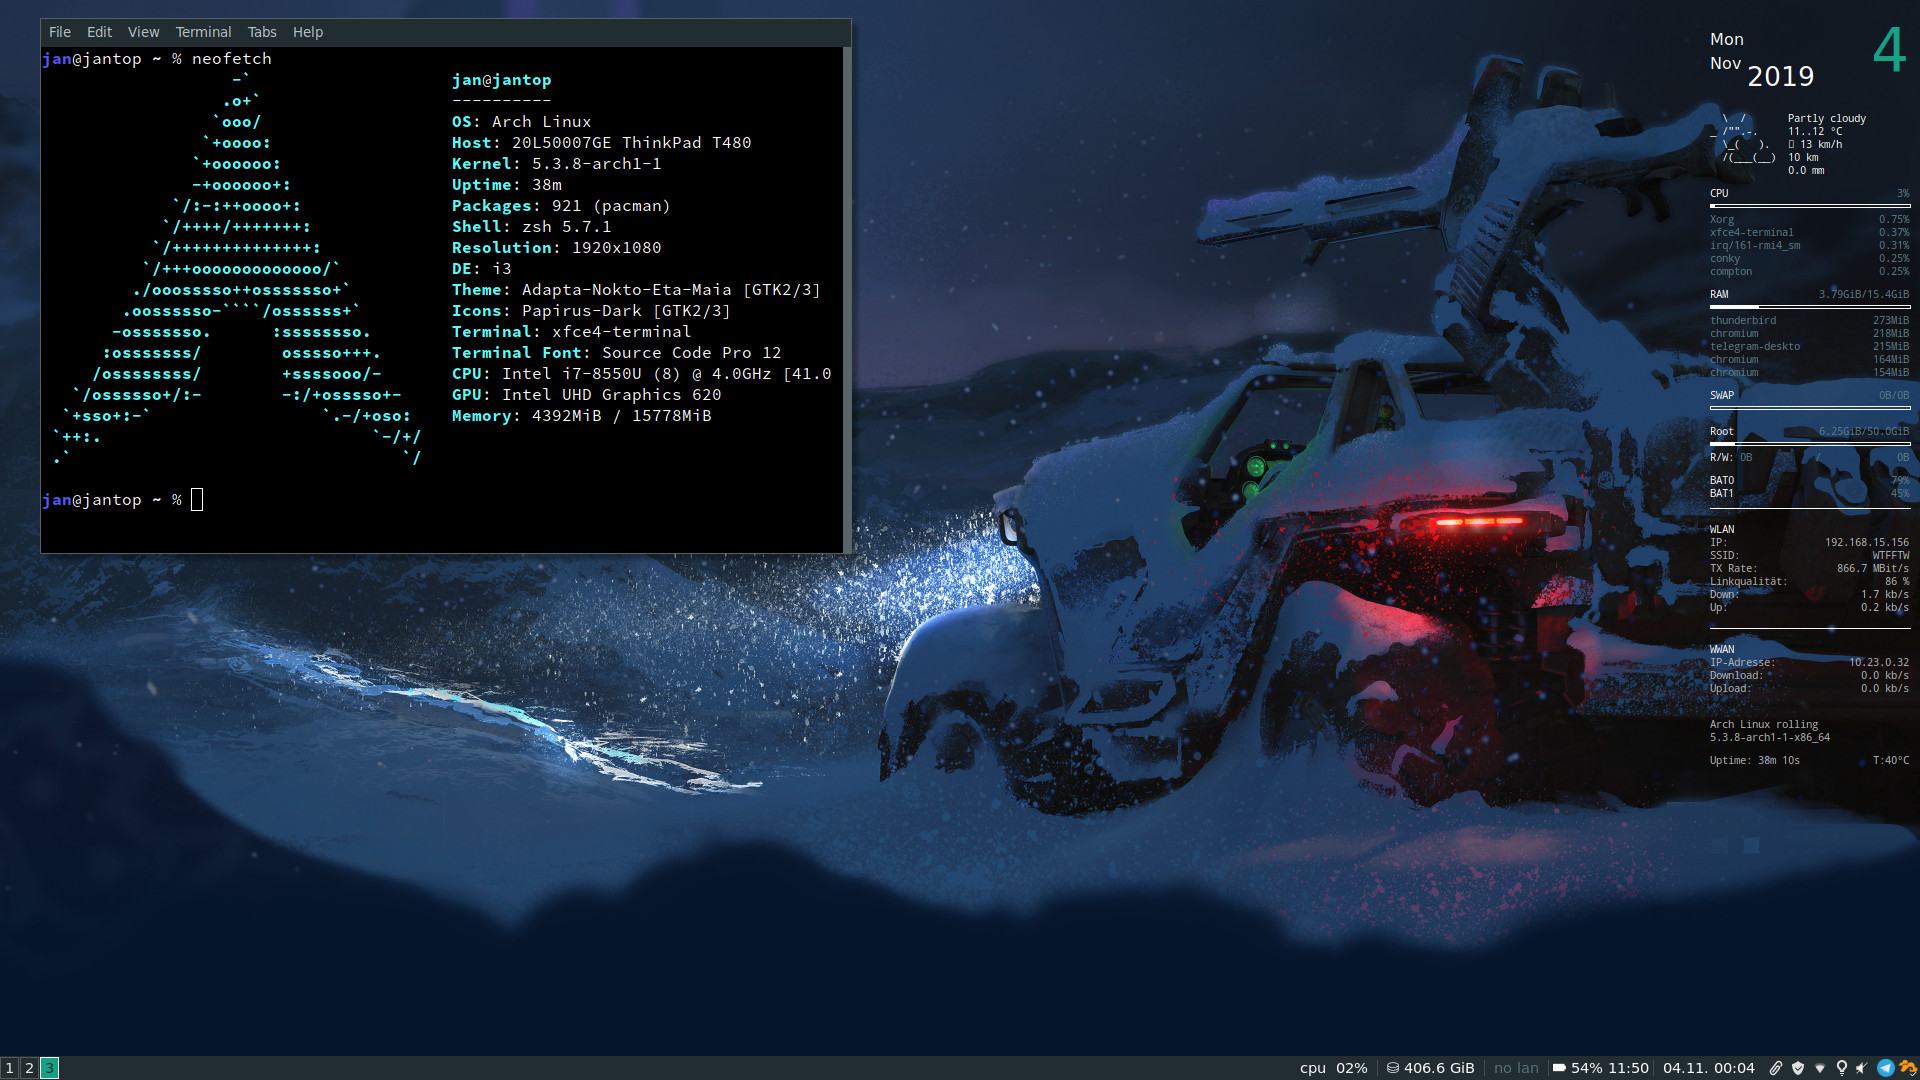Open the Help menu in the terminal
The width and height of the screenshot is (1920, 1080).
point(308,32)
